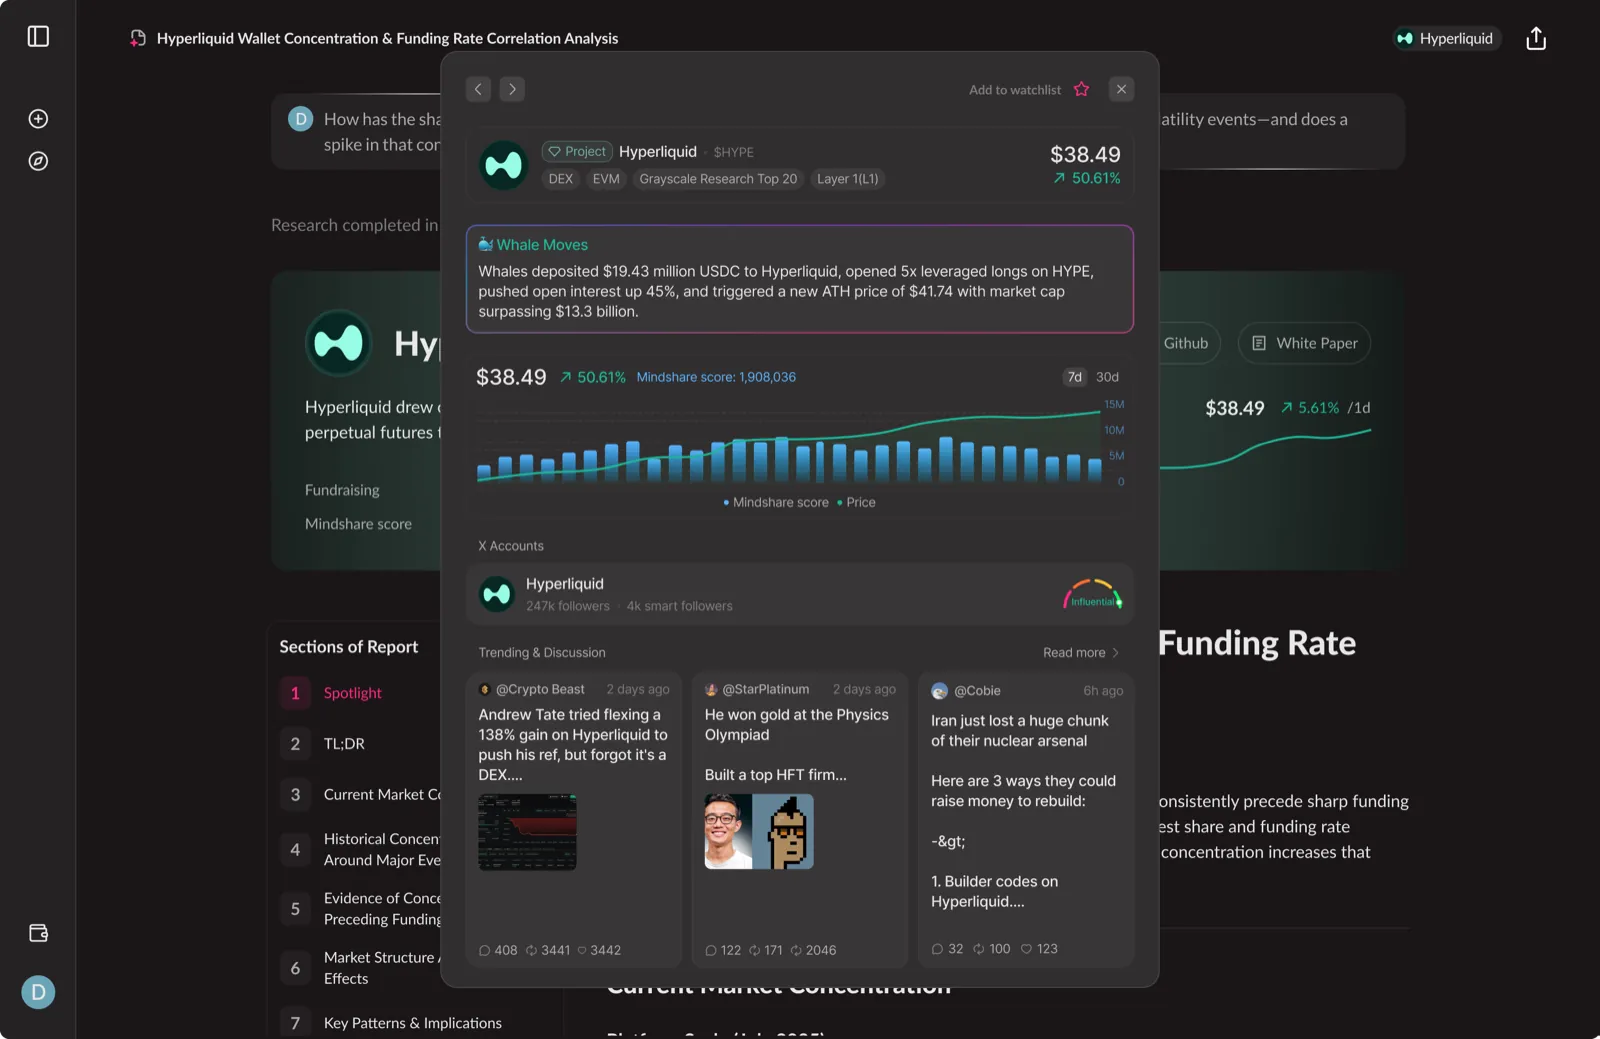The image size is (1600, 1039).
Task: Click repost icon showing 171
Action: pos(755,950)
